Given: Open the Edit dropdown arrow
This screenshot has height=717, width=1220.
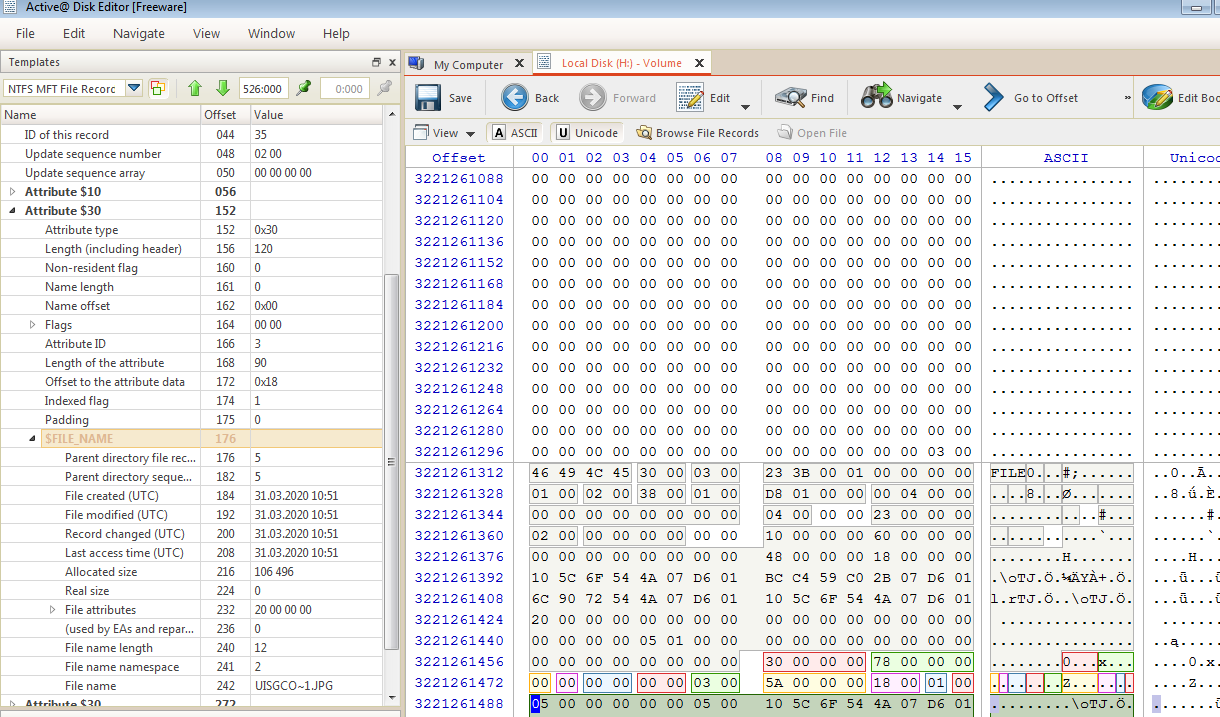Looking at the screenshot, I should (745, 105).
